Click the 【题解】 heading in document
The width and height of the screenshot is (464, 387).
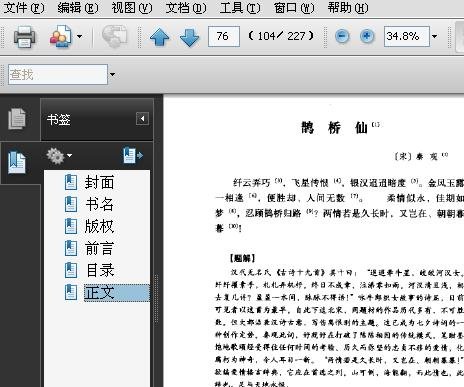pos(242,258)
